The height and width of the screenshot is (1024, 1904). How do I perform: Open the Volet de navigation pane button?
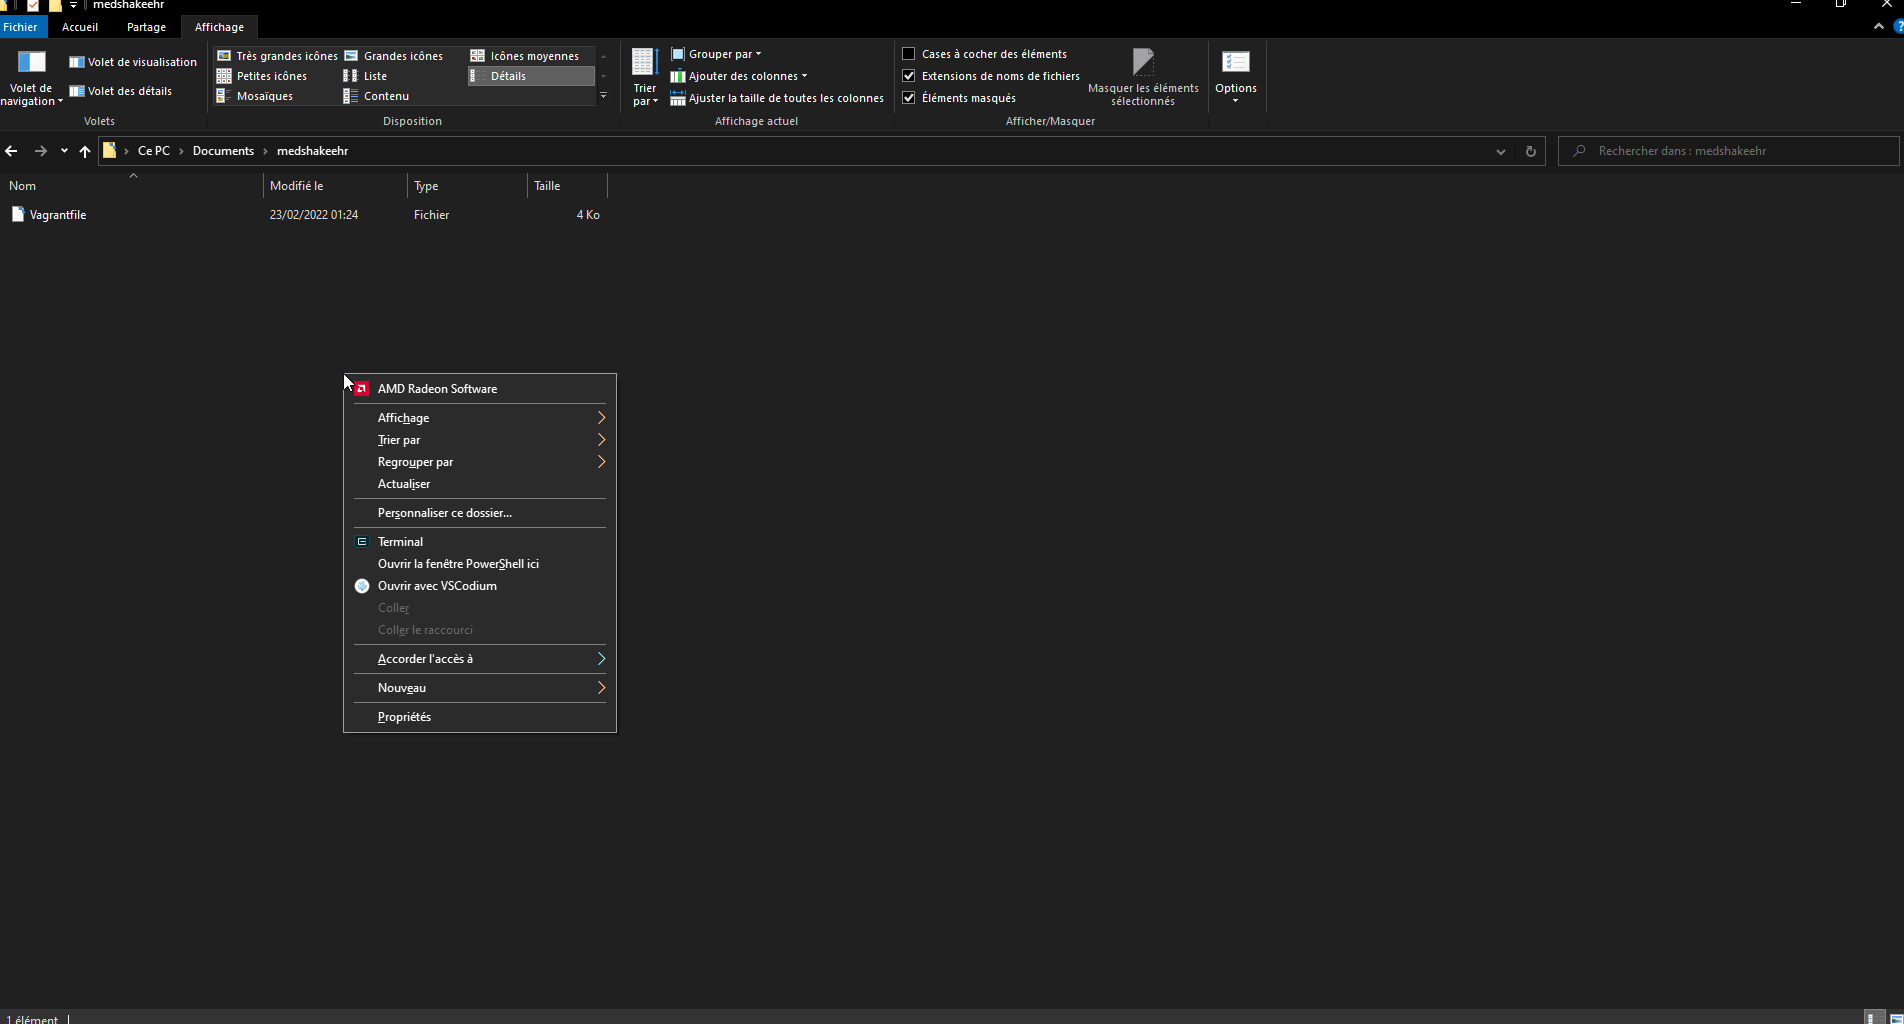pyautogui.click(x=31, y=77)
